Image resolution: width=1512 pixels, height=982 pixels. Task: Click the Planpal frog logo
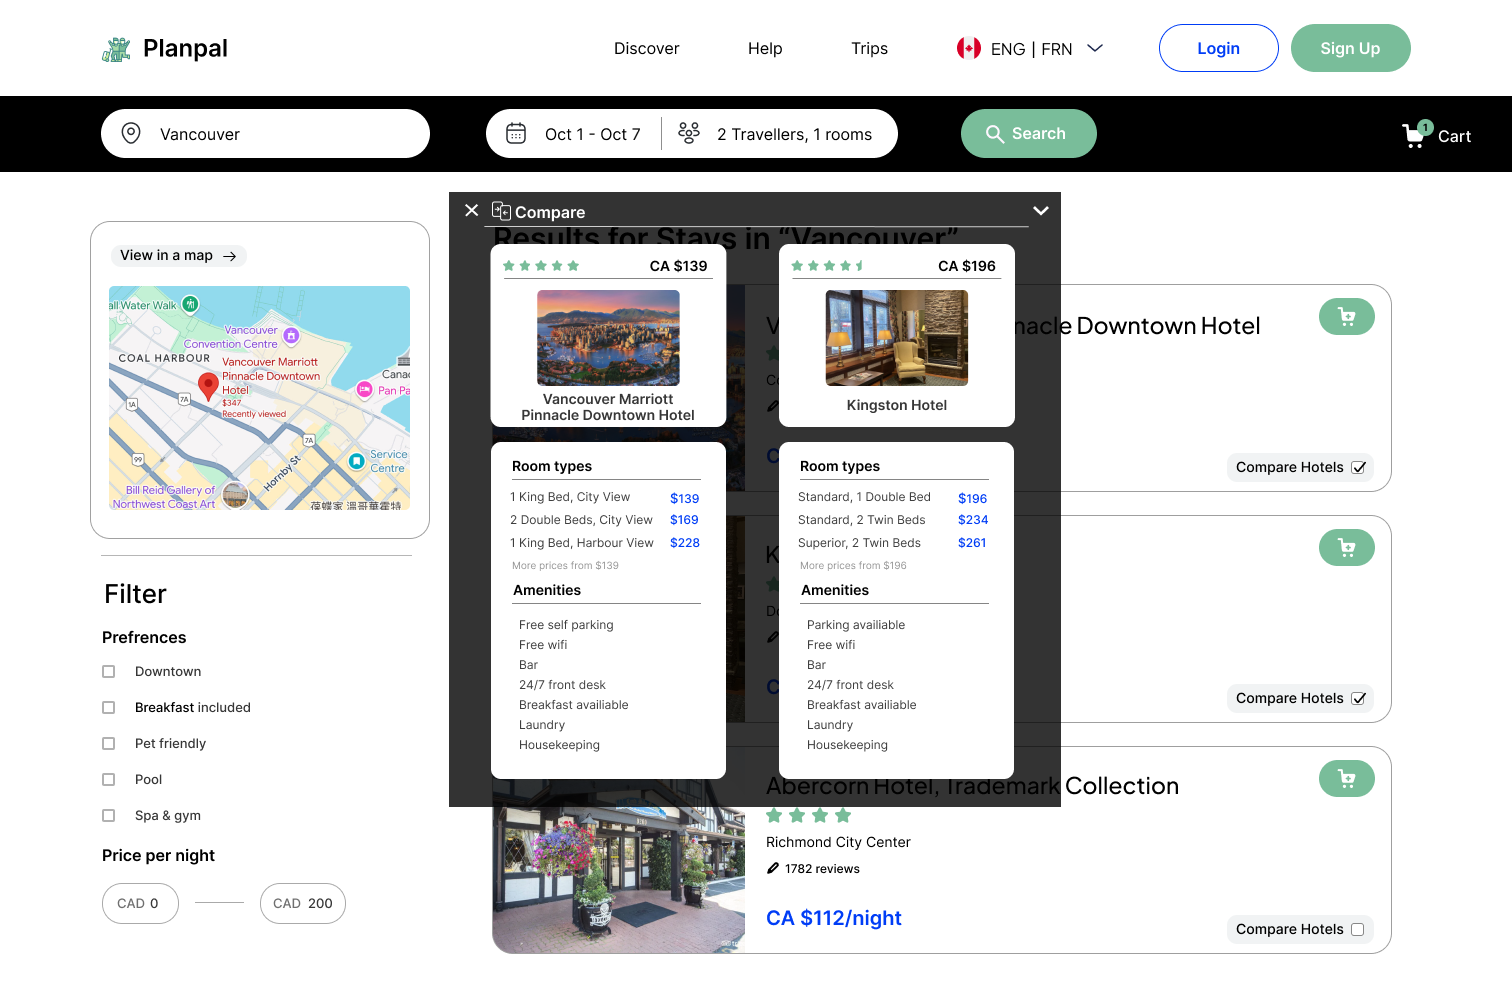(117, 47)
